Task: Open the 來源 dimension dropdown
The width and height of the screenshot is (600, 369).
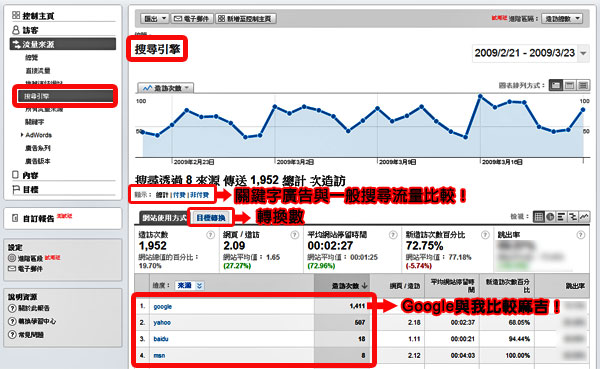Action: pyautogui.click(x=189, y=286)
